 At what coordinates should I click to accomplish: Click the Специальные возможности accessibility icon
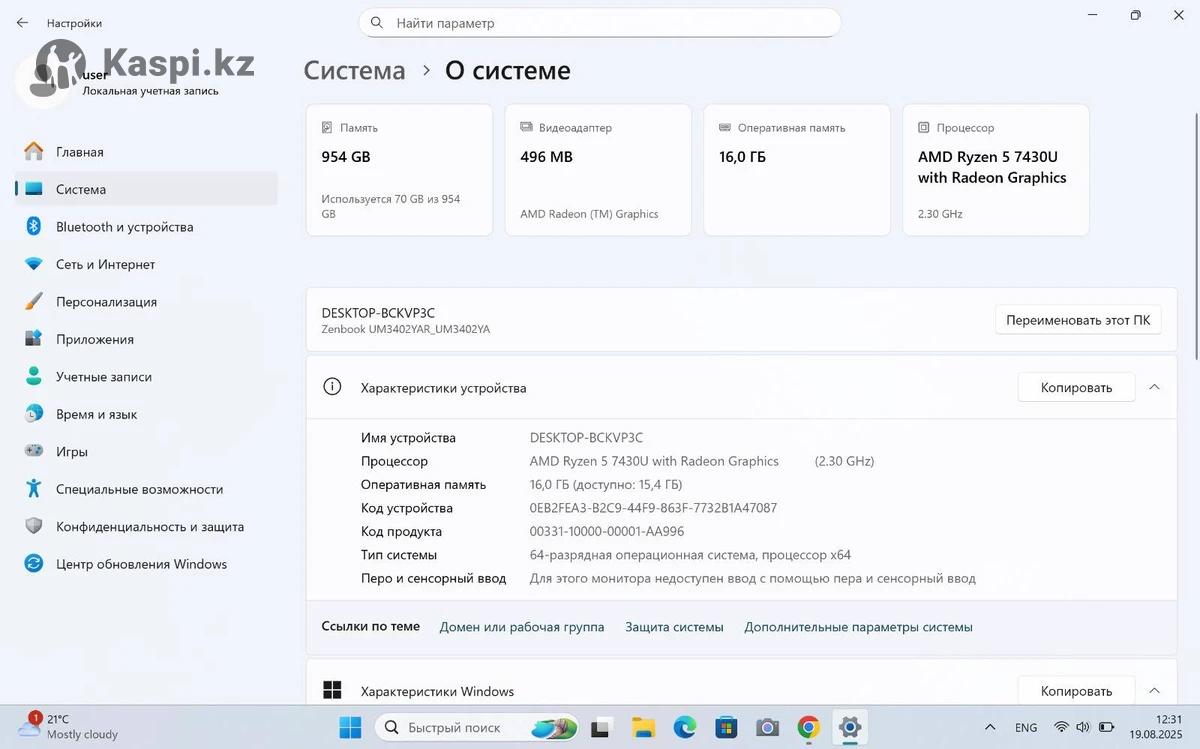tap(34, 489)
